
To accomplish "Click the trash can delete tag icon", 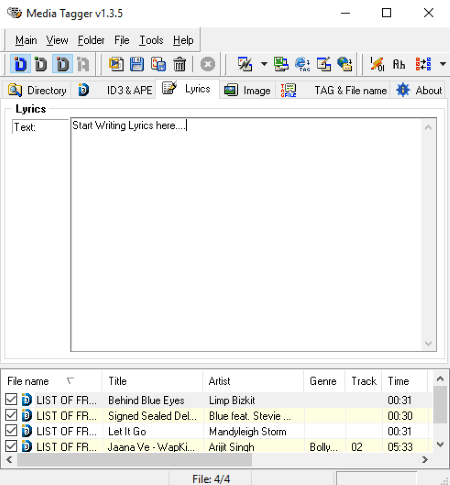I will pos(179,64).
